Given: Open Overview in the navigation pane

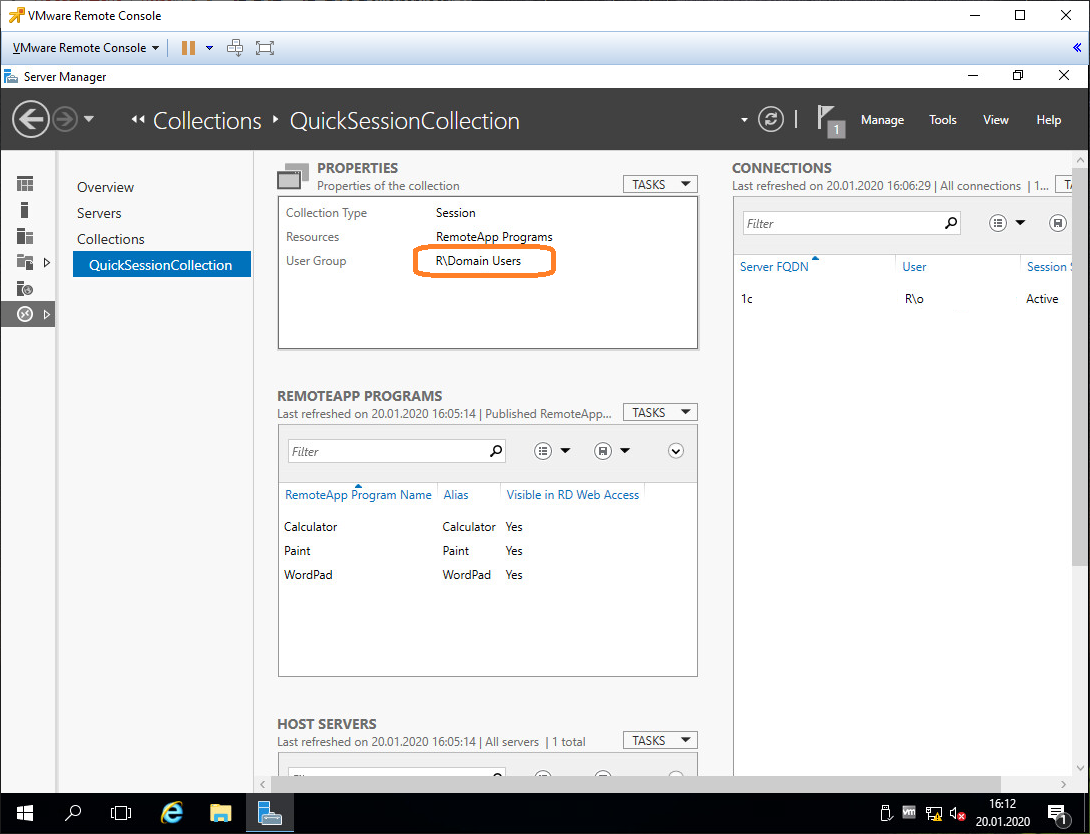Looking at the screenshot, I should [105, 187].
